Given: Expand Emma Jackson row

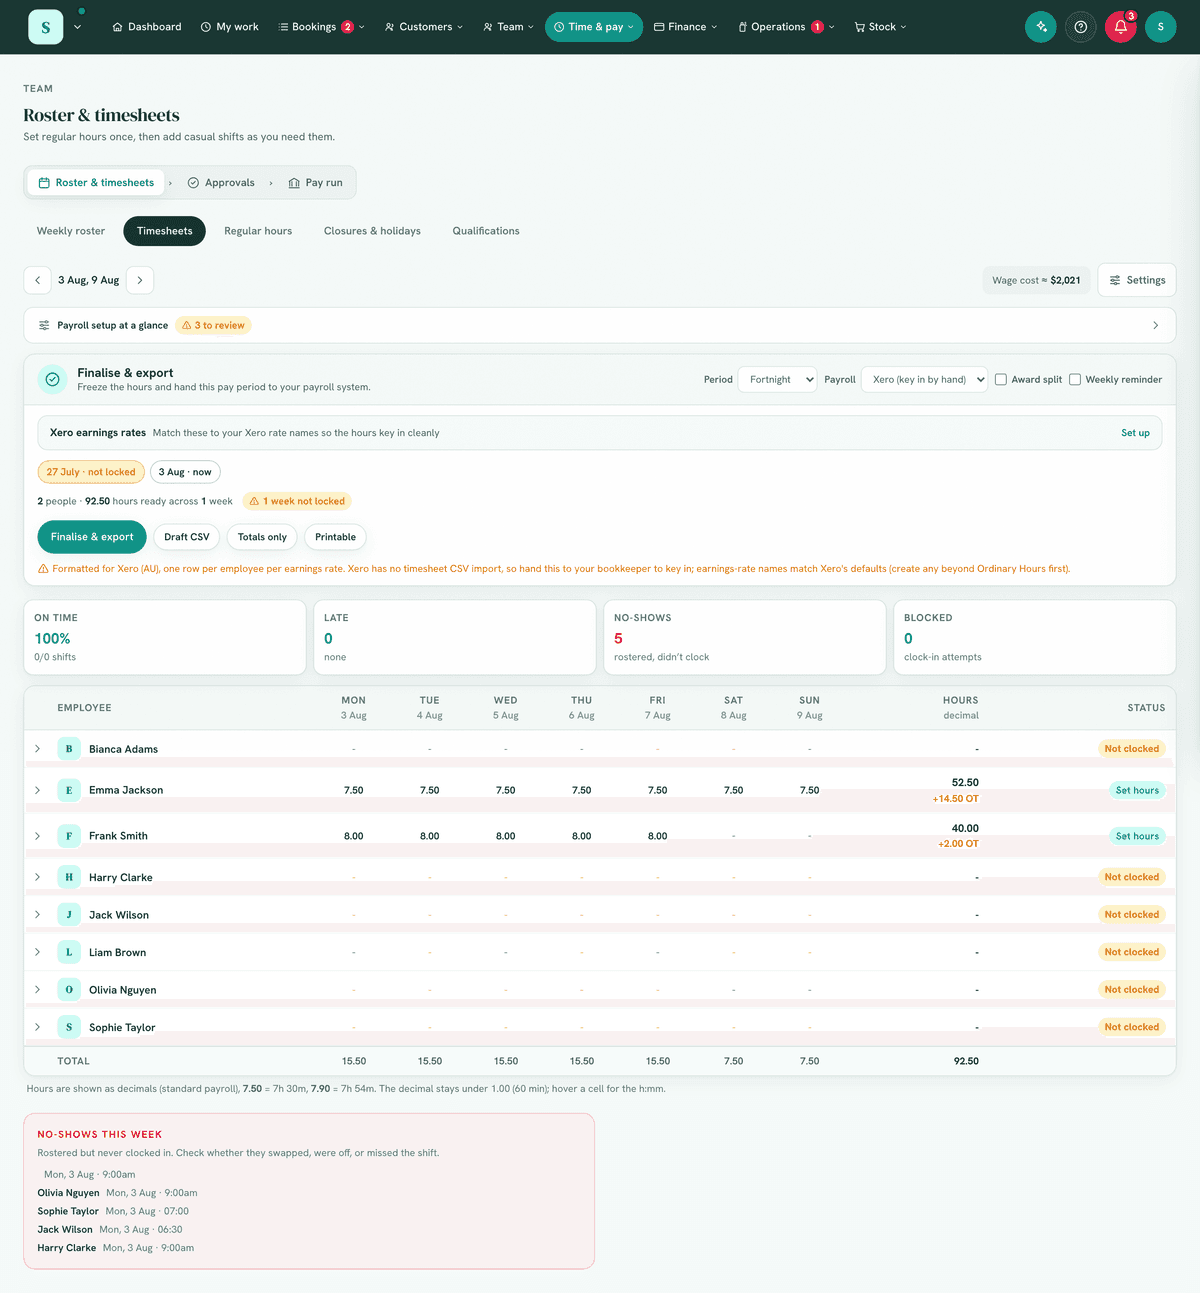Looking at the screenshot, I should (38, 790).
